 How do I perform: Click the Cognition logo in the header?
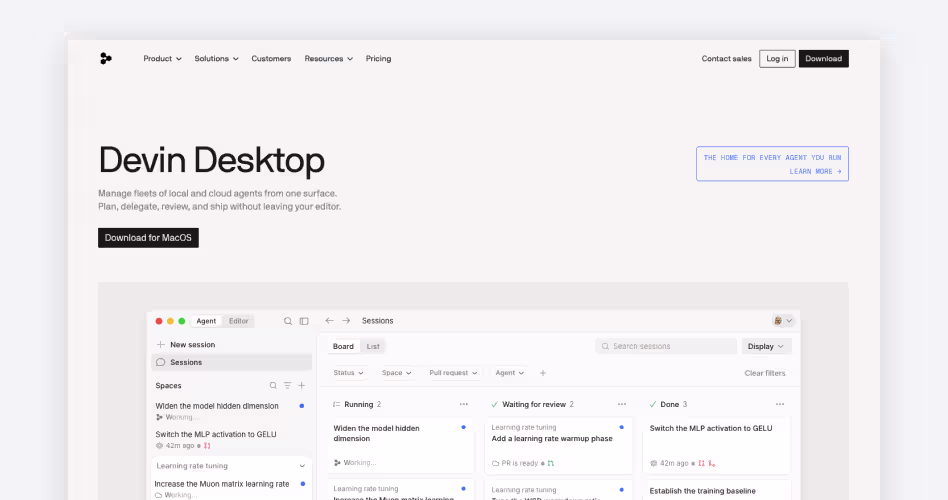pos(105,59)
